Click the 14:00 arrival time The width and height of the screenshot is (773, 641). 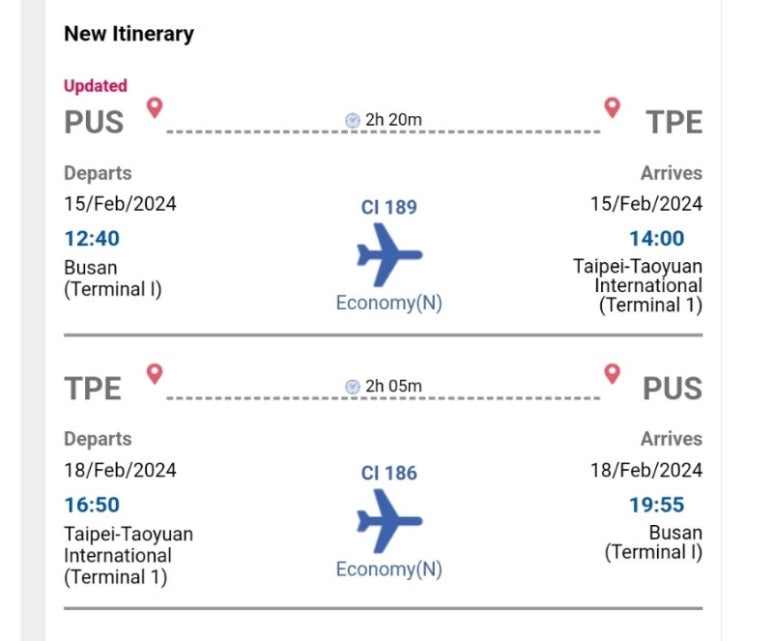coord(657,239)
